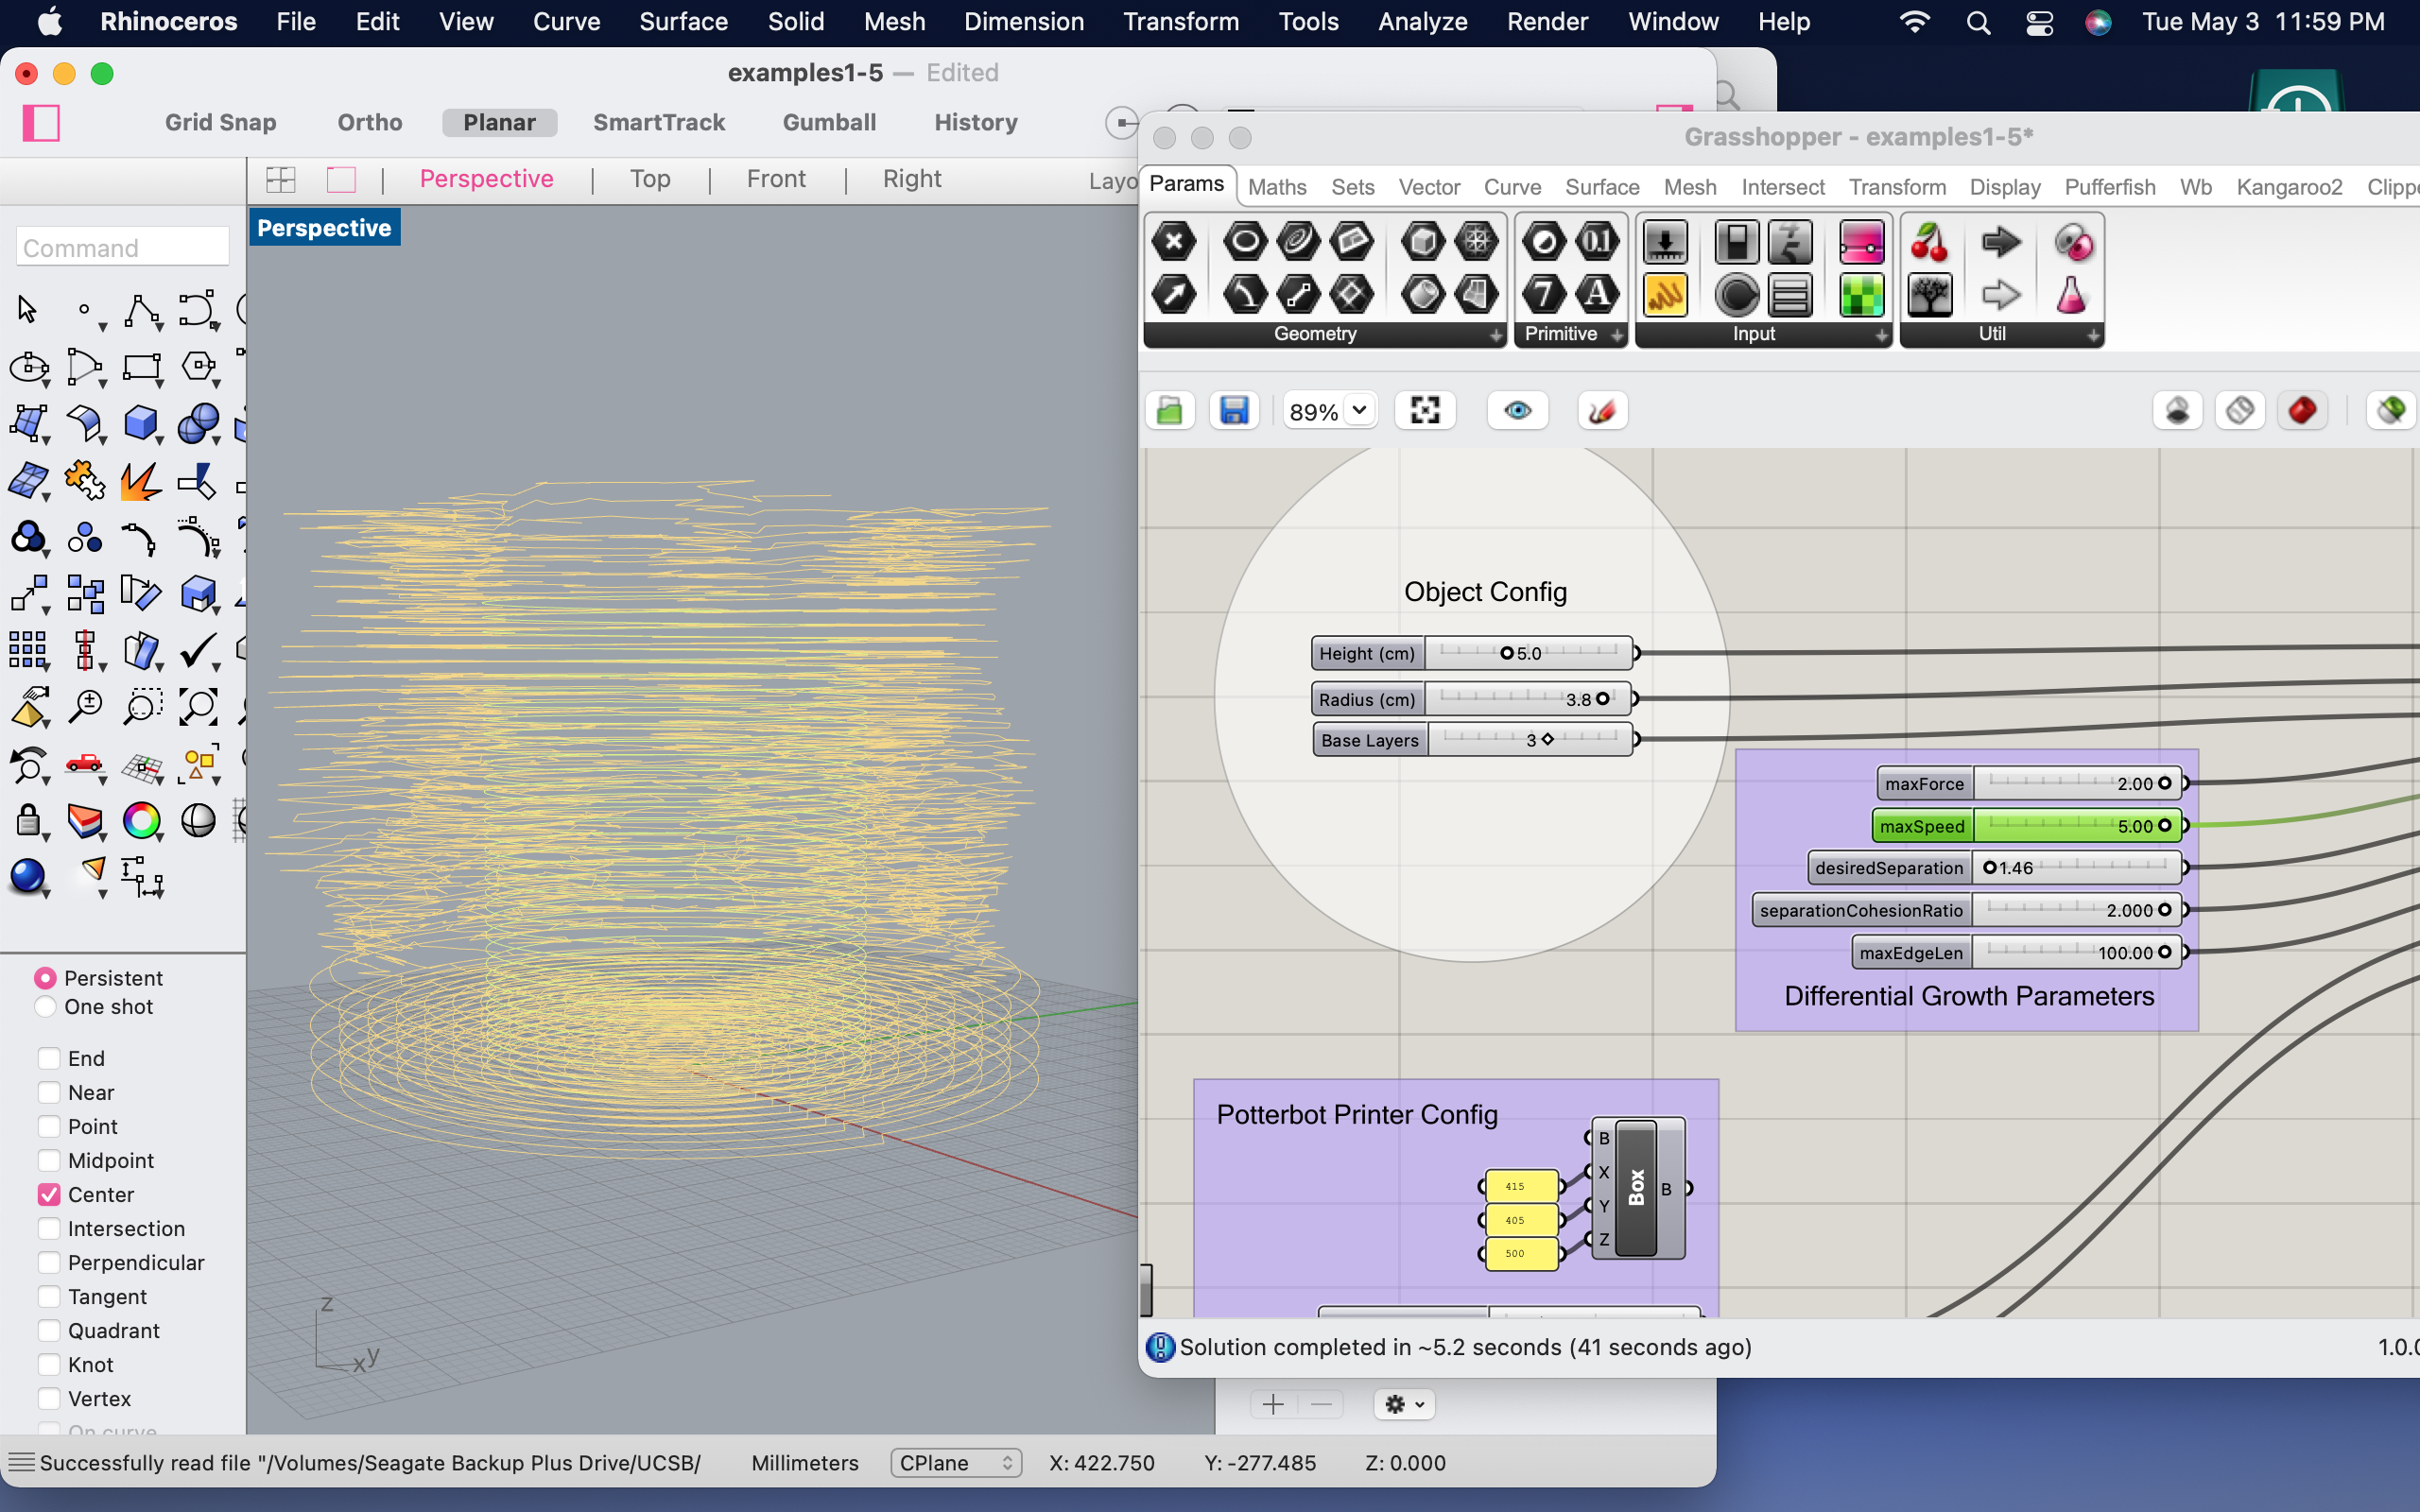Uncheck the Center object snap
The height and width of the screenshot is (1512, 2420).
[49, 1194]
